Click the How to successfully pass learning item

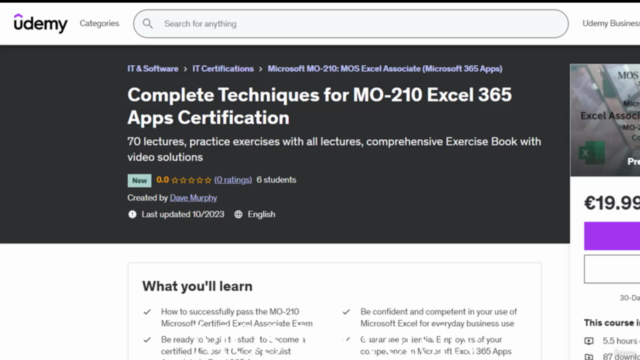click(x=237, y=318)
